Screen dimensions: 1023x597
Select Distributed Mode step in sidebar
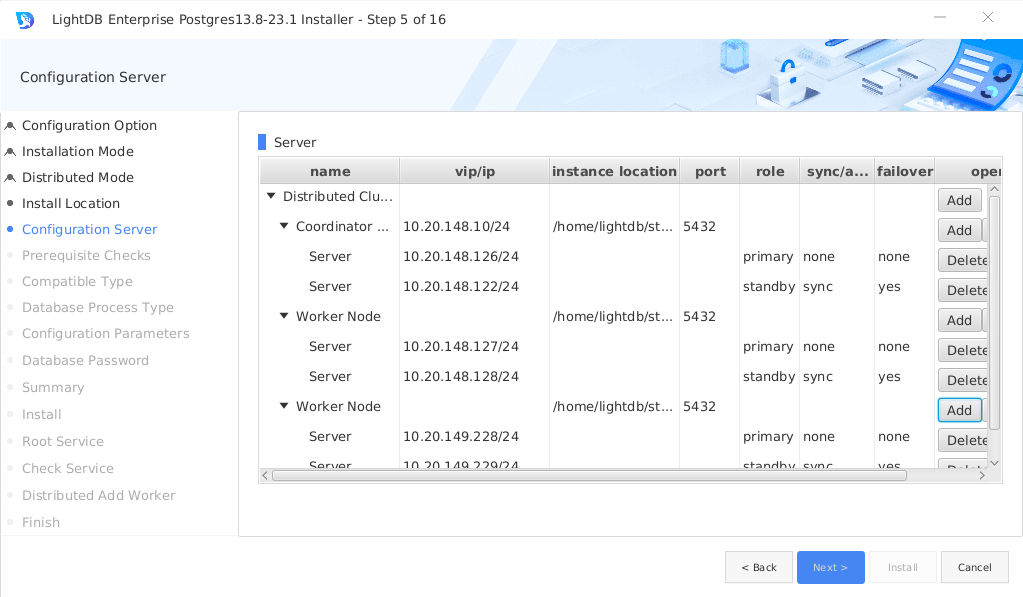click(x=78, y=177)
